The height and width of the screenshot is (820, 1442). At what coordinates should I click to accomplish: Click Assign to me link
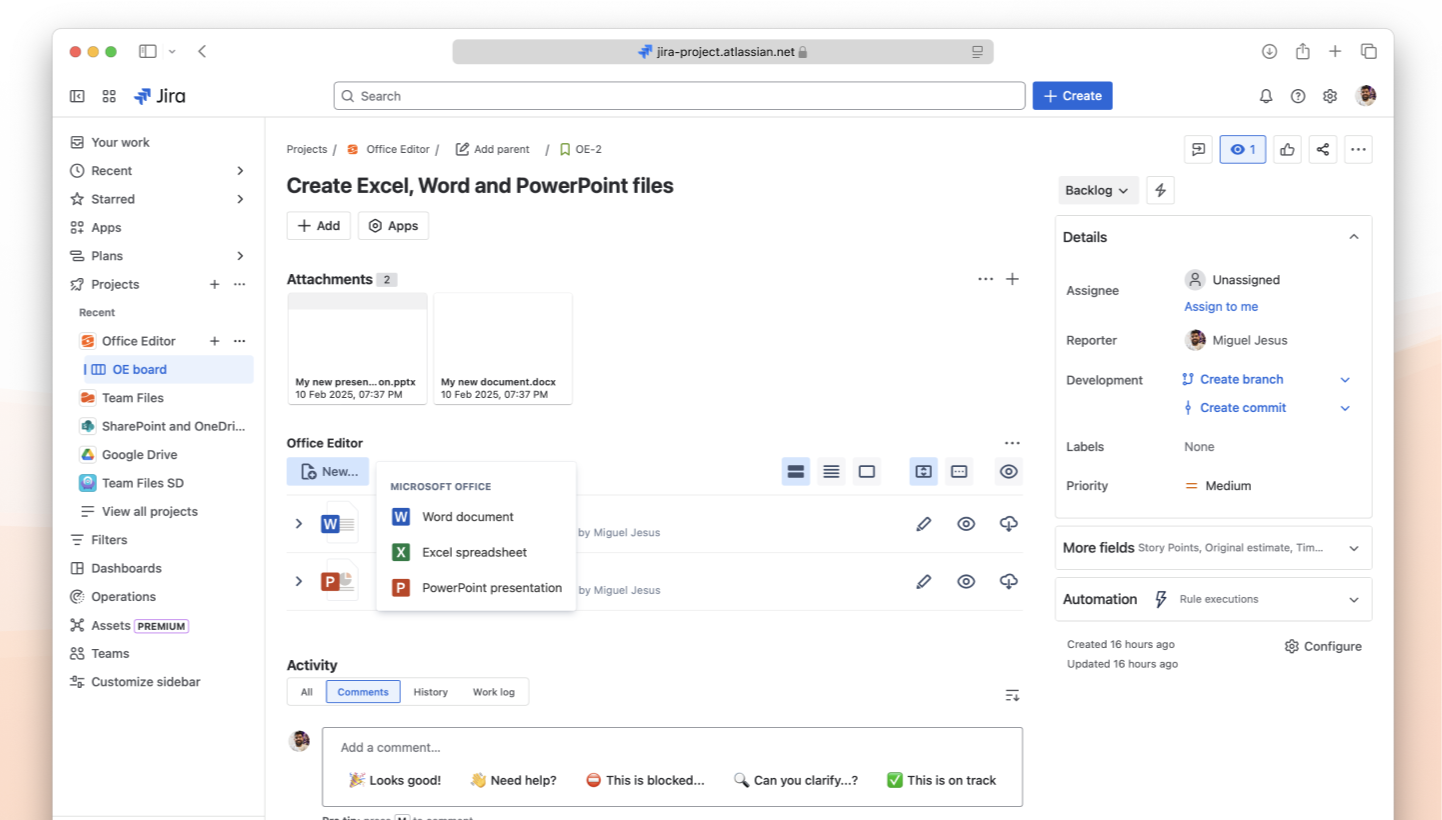coord(1221,307)
